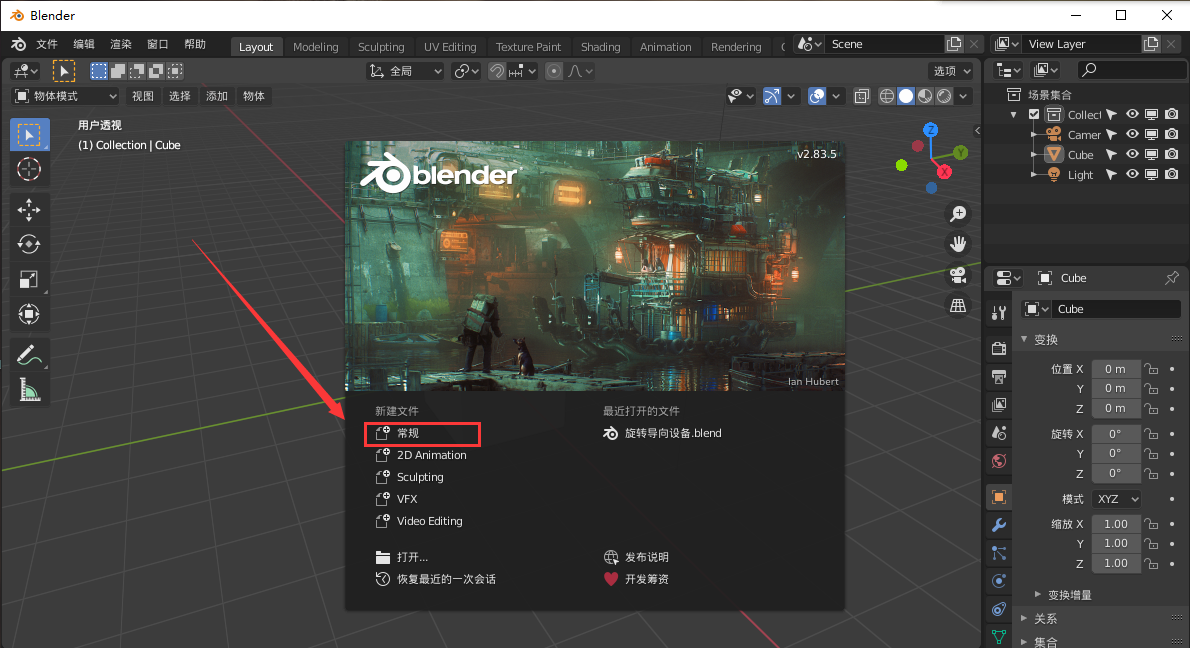Image resolution: width=1190 pixels, height=648 pixels.
Task: Toggle lock for Location X
Action: pos(1152,370)
